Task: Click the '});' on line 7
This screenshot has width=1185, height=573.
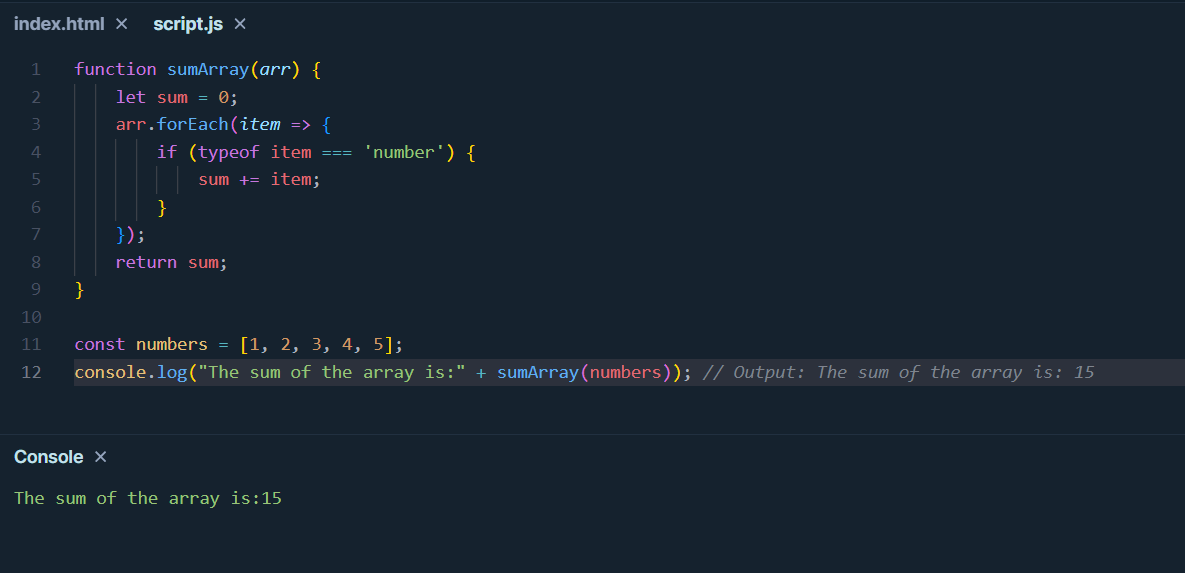Action: tap(130, 234)
